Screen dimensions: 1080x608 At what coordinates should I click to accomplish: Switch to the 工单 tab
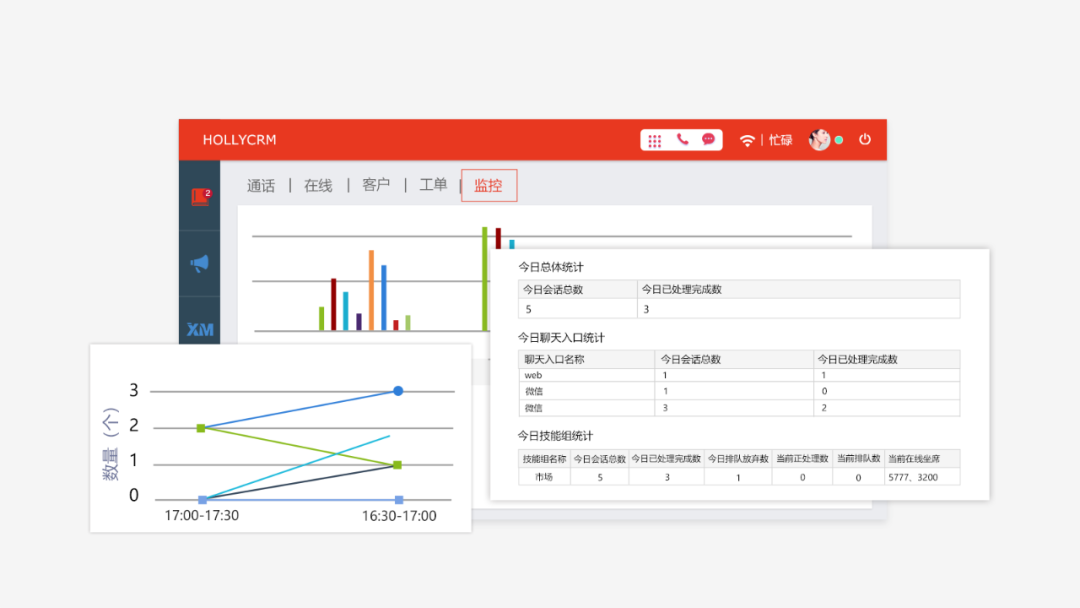433,185
